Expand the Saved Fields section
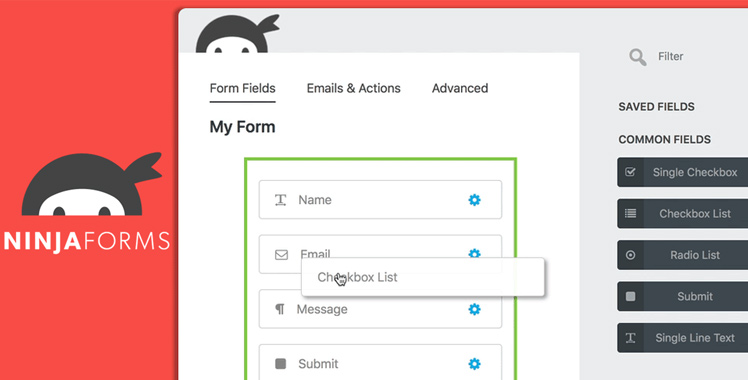748x380 pixels. pos(656,107)
